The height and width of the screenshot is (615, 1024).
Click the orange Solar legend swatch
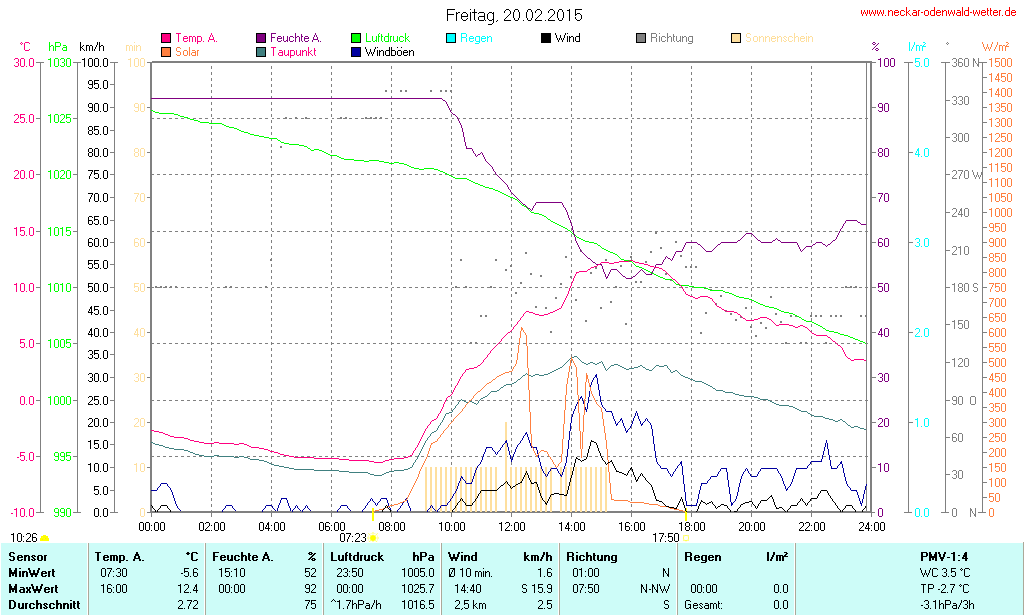tap(166, 51)
